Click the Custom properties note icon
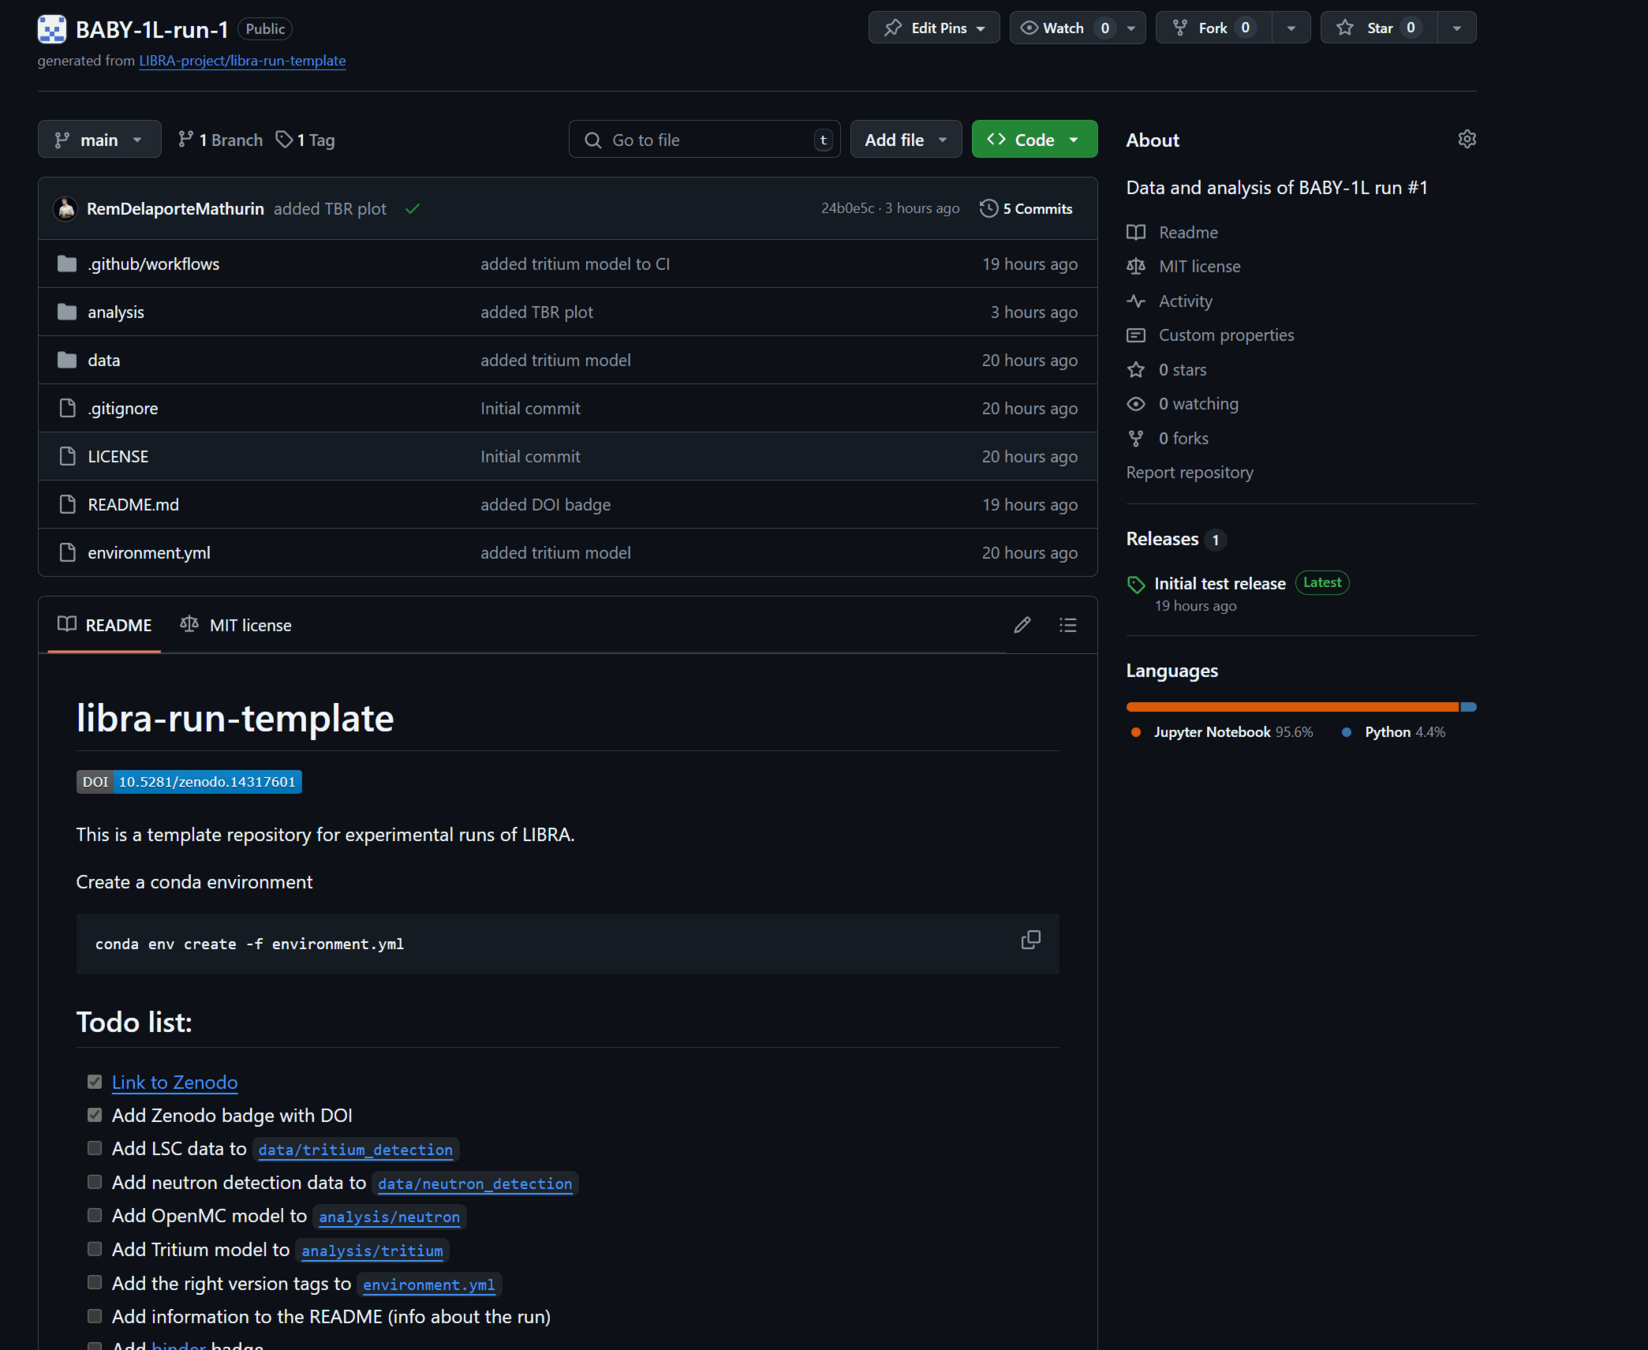The width and height of the screenshot is (1648, 1350). (x=1136, y=335)
